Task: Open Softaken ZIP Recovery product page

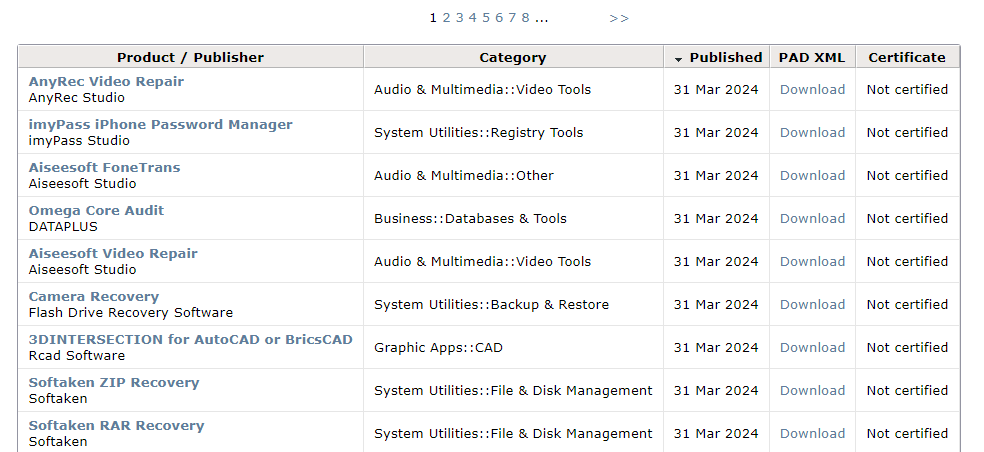Action: (114, 382)
